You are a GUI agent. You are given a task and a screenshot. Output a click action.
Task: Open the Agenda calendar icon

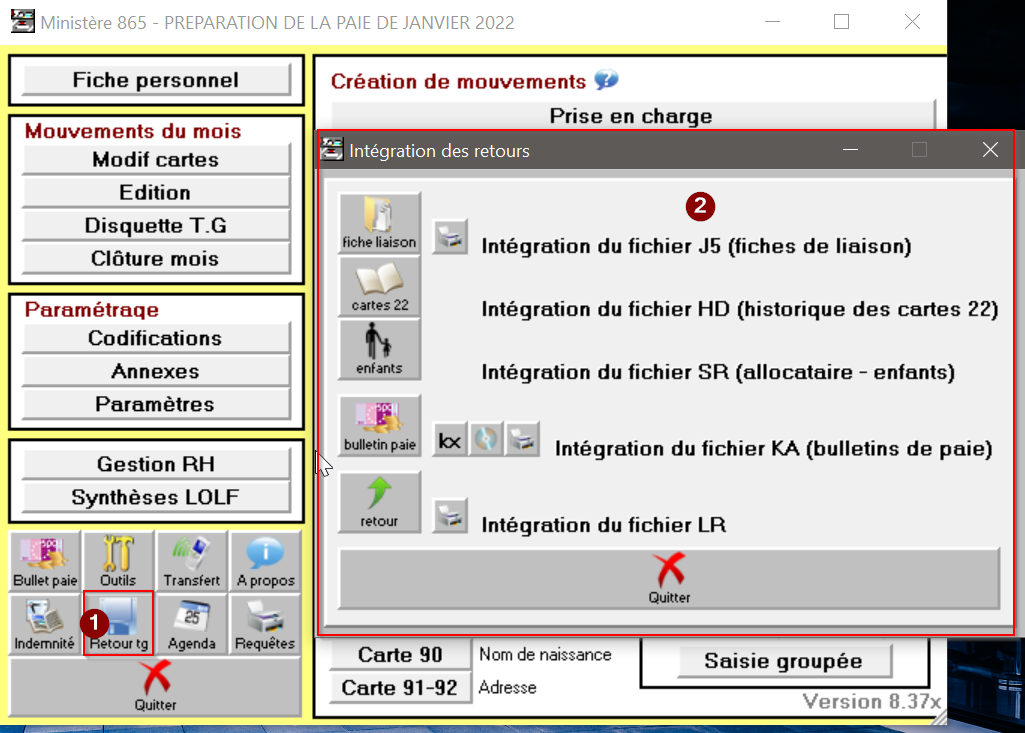tap(192, 624)
